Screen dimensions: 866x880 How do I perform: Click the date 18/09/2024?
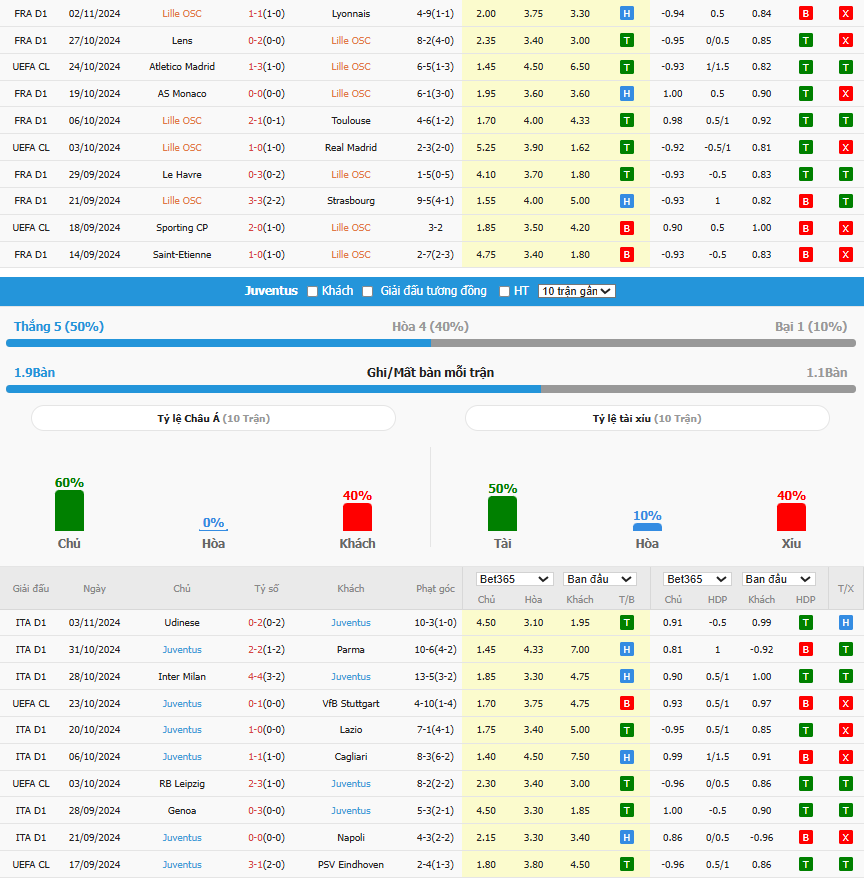click(94, 228)
